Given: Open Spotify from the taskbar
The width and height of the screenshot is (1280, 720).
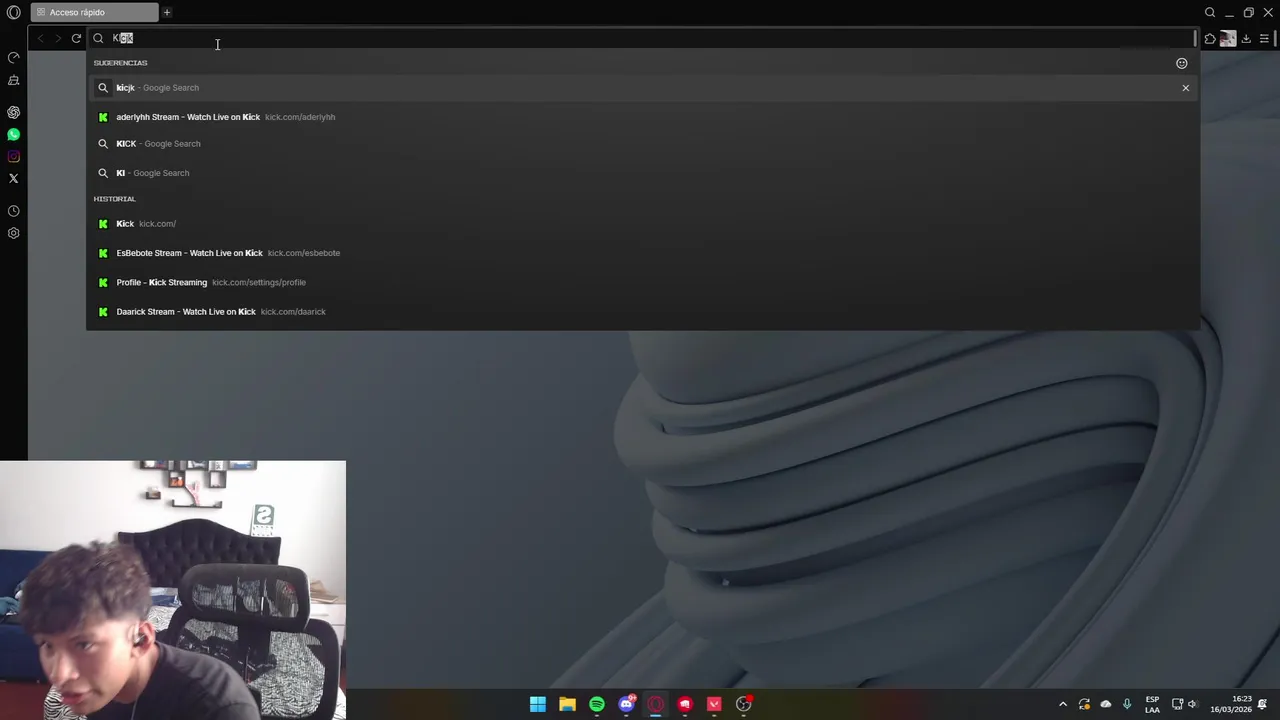Looking at the screenshot, I should pyautogui.click(x=597, y=704).
